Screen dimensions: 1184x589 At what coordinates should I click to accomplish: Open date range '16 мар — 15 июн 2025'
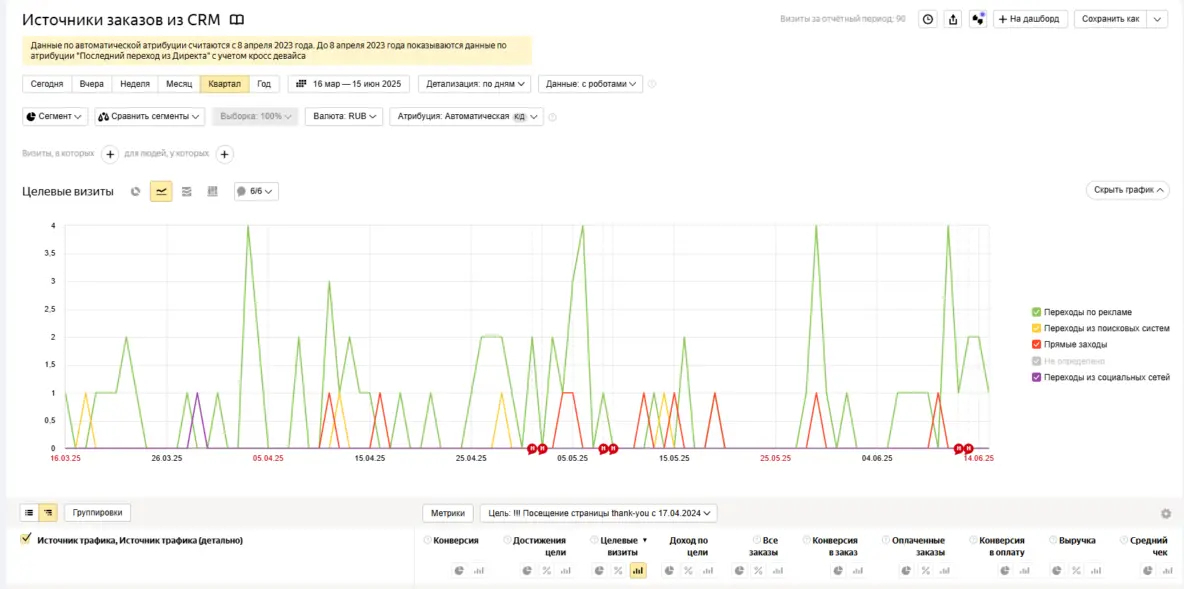click(x=349, y=84)
